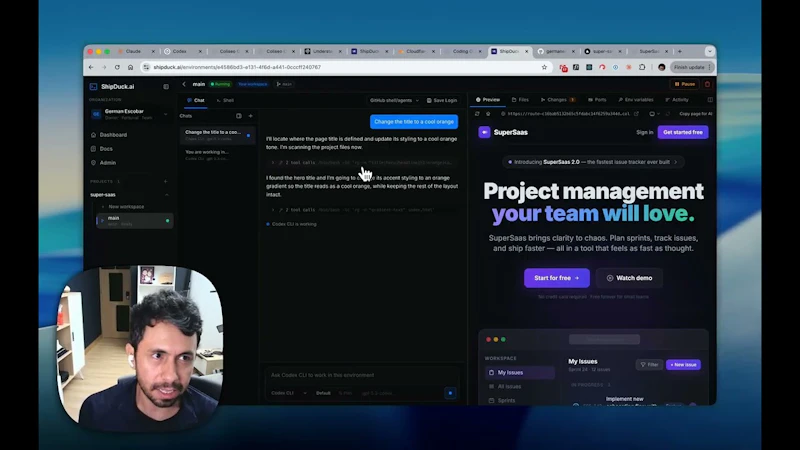800x450 pixels.
Task: Open the Changes tab
Action: (558, 100)
